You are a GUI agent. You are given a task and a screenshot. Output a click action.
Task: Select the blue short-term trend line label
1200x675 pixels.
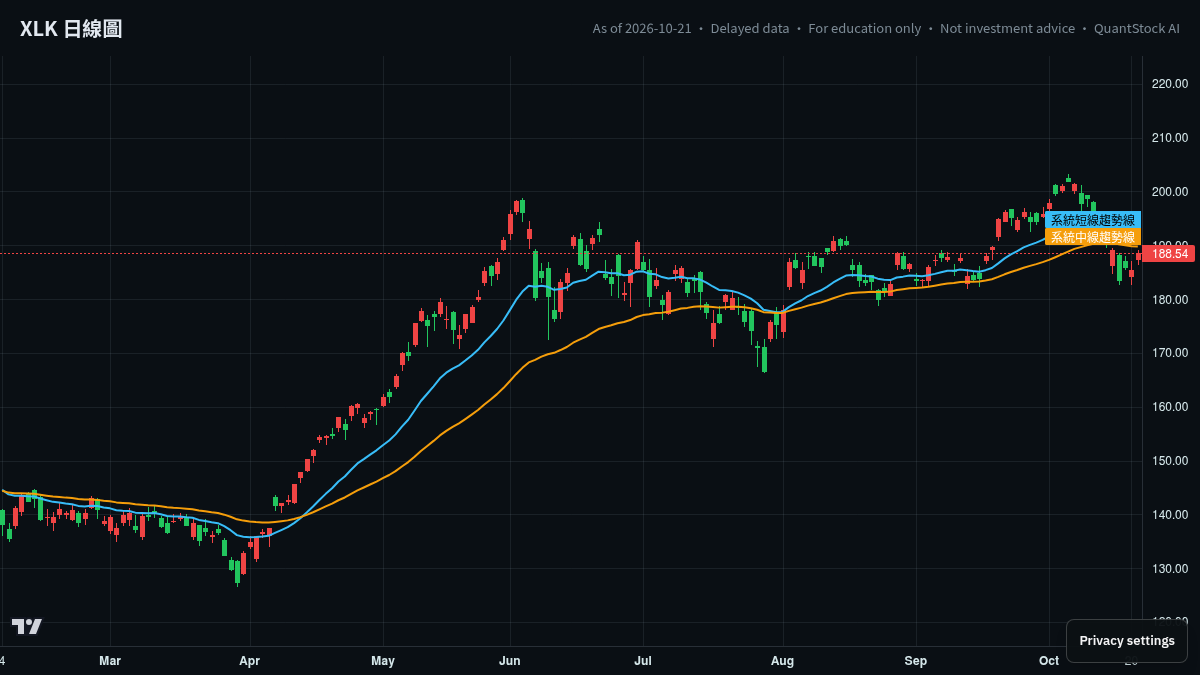[1093, 220]
